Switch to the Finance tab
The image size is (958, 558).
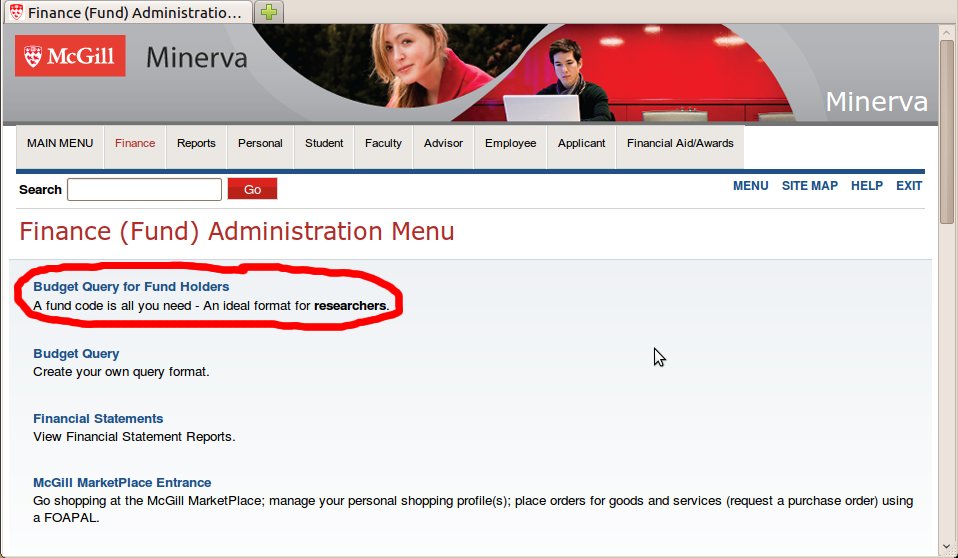coord(135,144)
